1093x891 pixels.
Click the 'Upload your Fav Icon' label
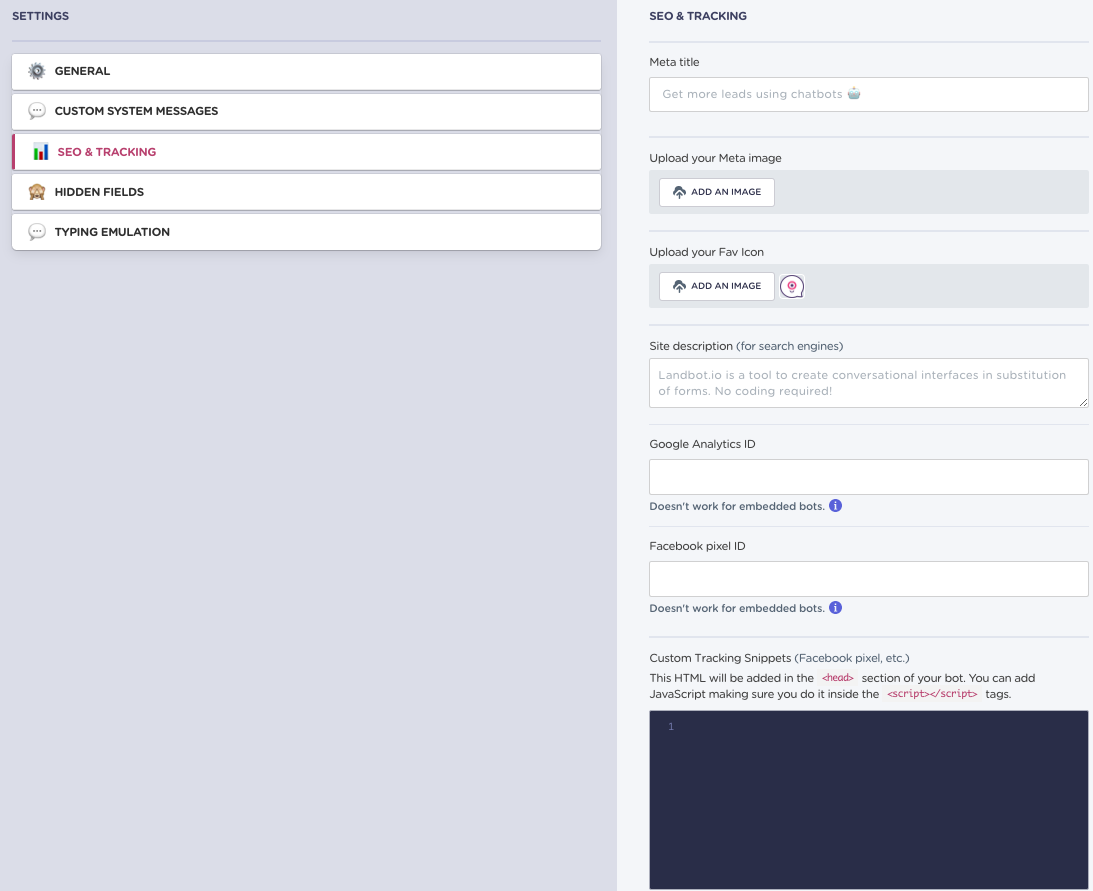(x=706, y=252)
